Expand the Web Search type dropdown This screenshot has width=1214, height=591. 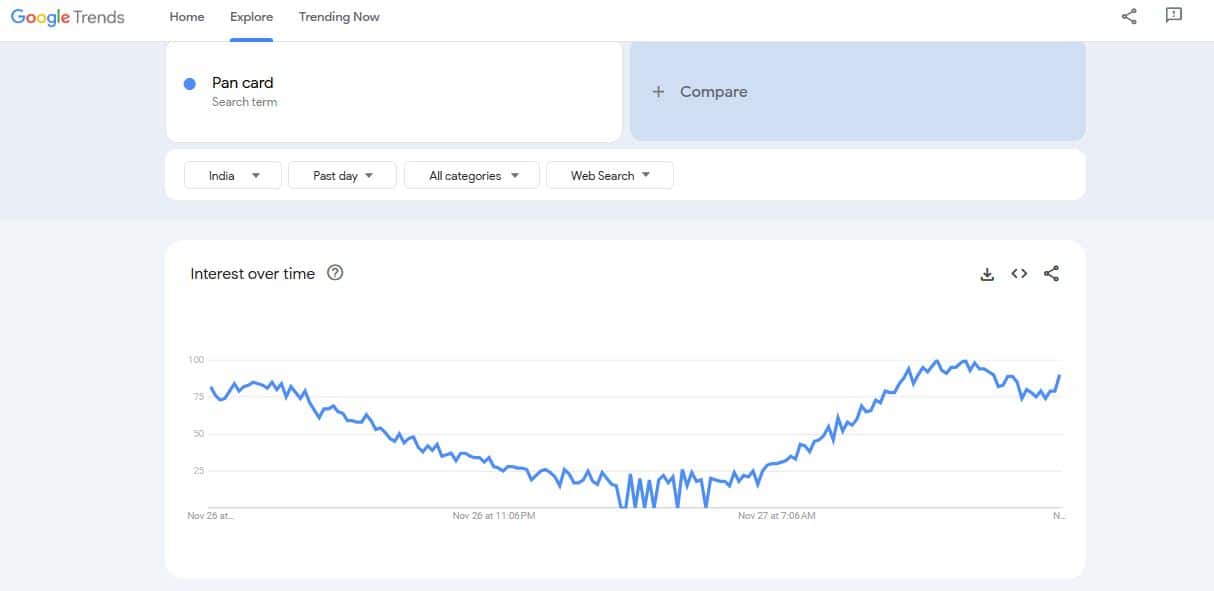click(x=610, y=176)
